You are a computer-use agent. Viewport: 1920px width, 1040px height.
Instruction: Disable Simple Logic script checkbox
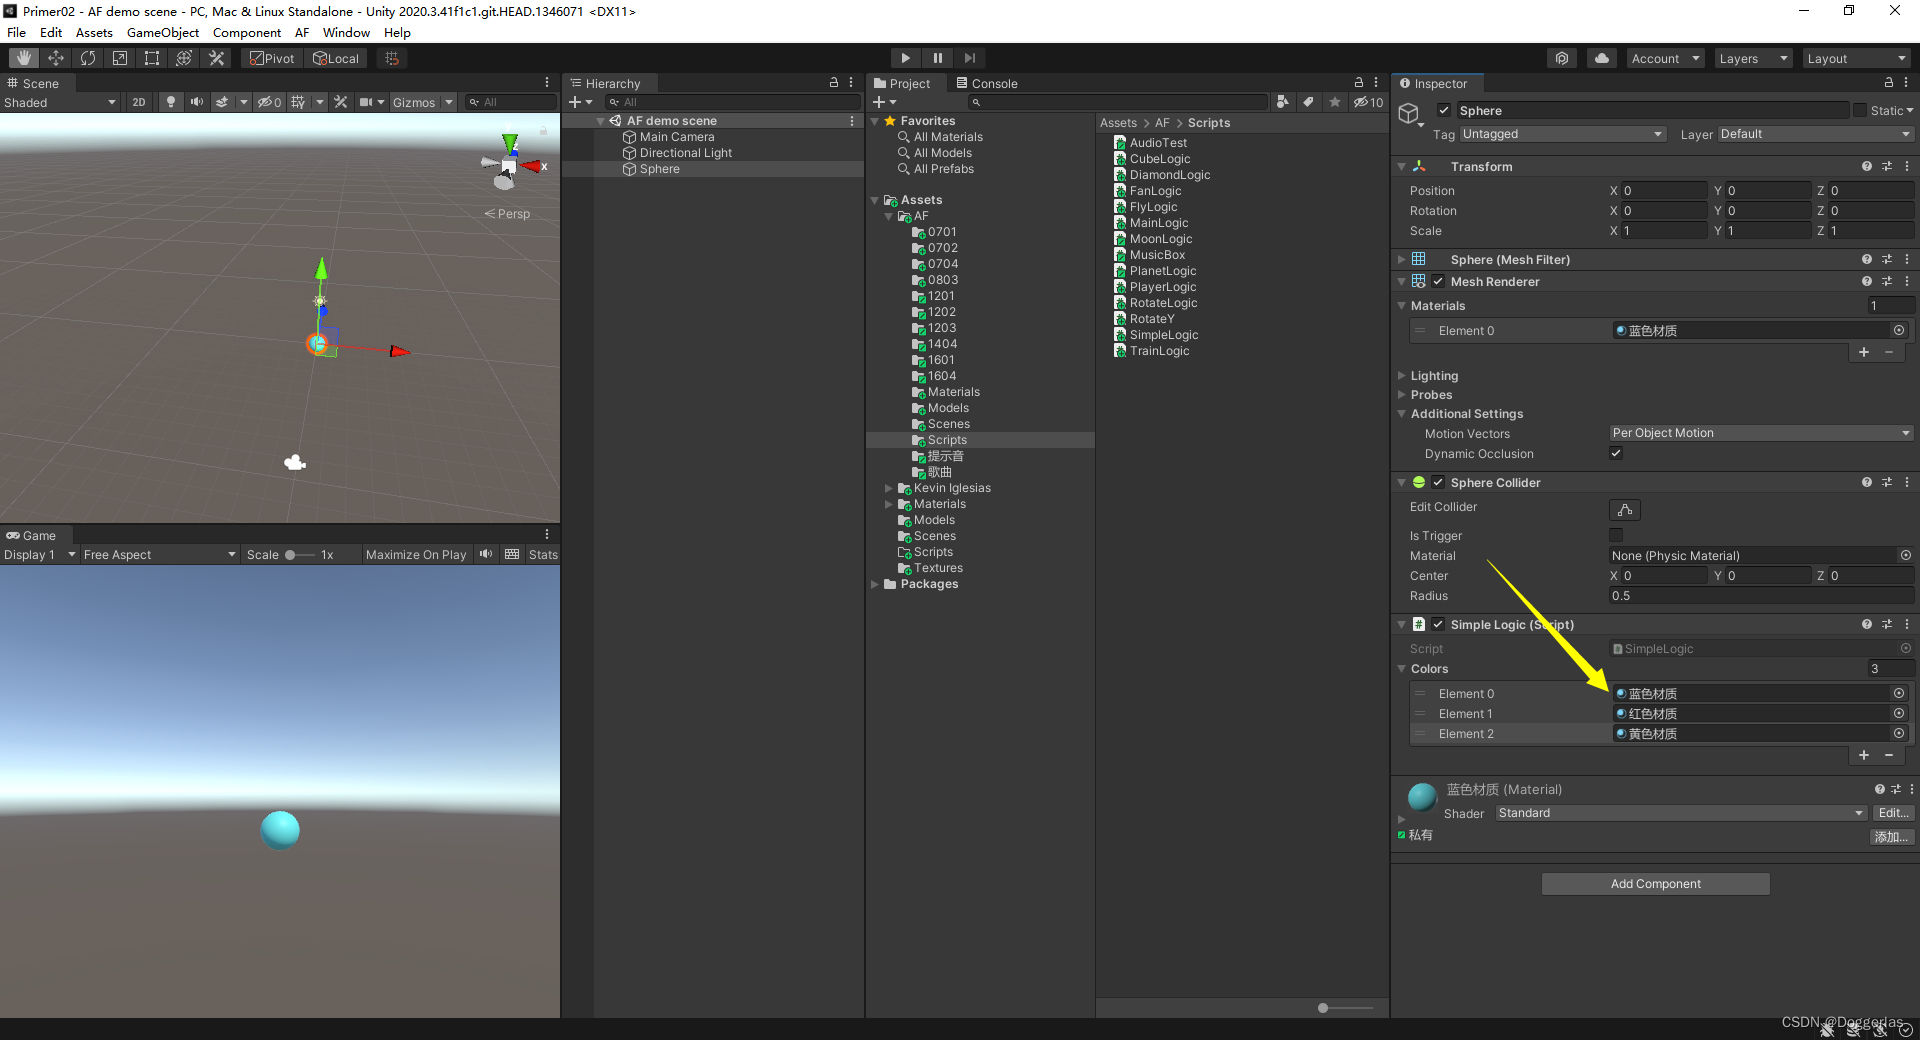[1438, 624]
